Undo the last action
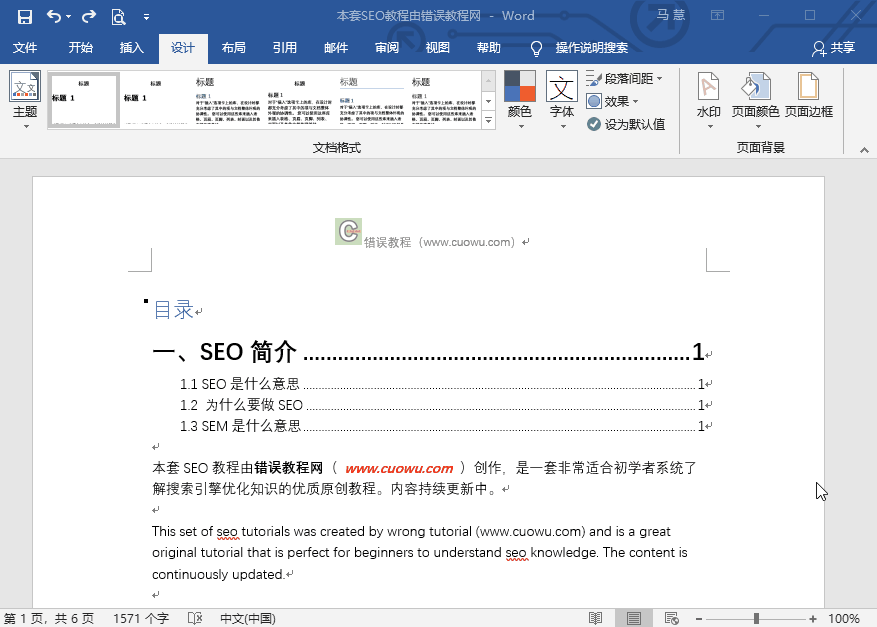877x627 pixels. 54,16
